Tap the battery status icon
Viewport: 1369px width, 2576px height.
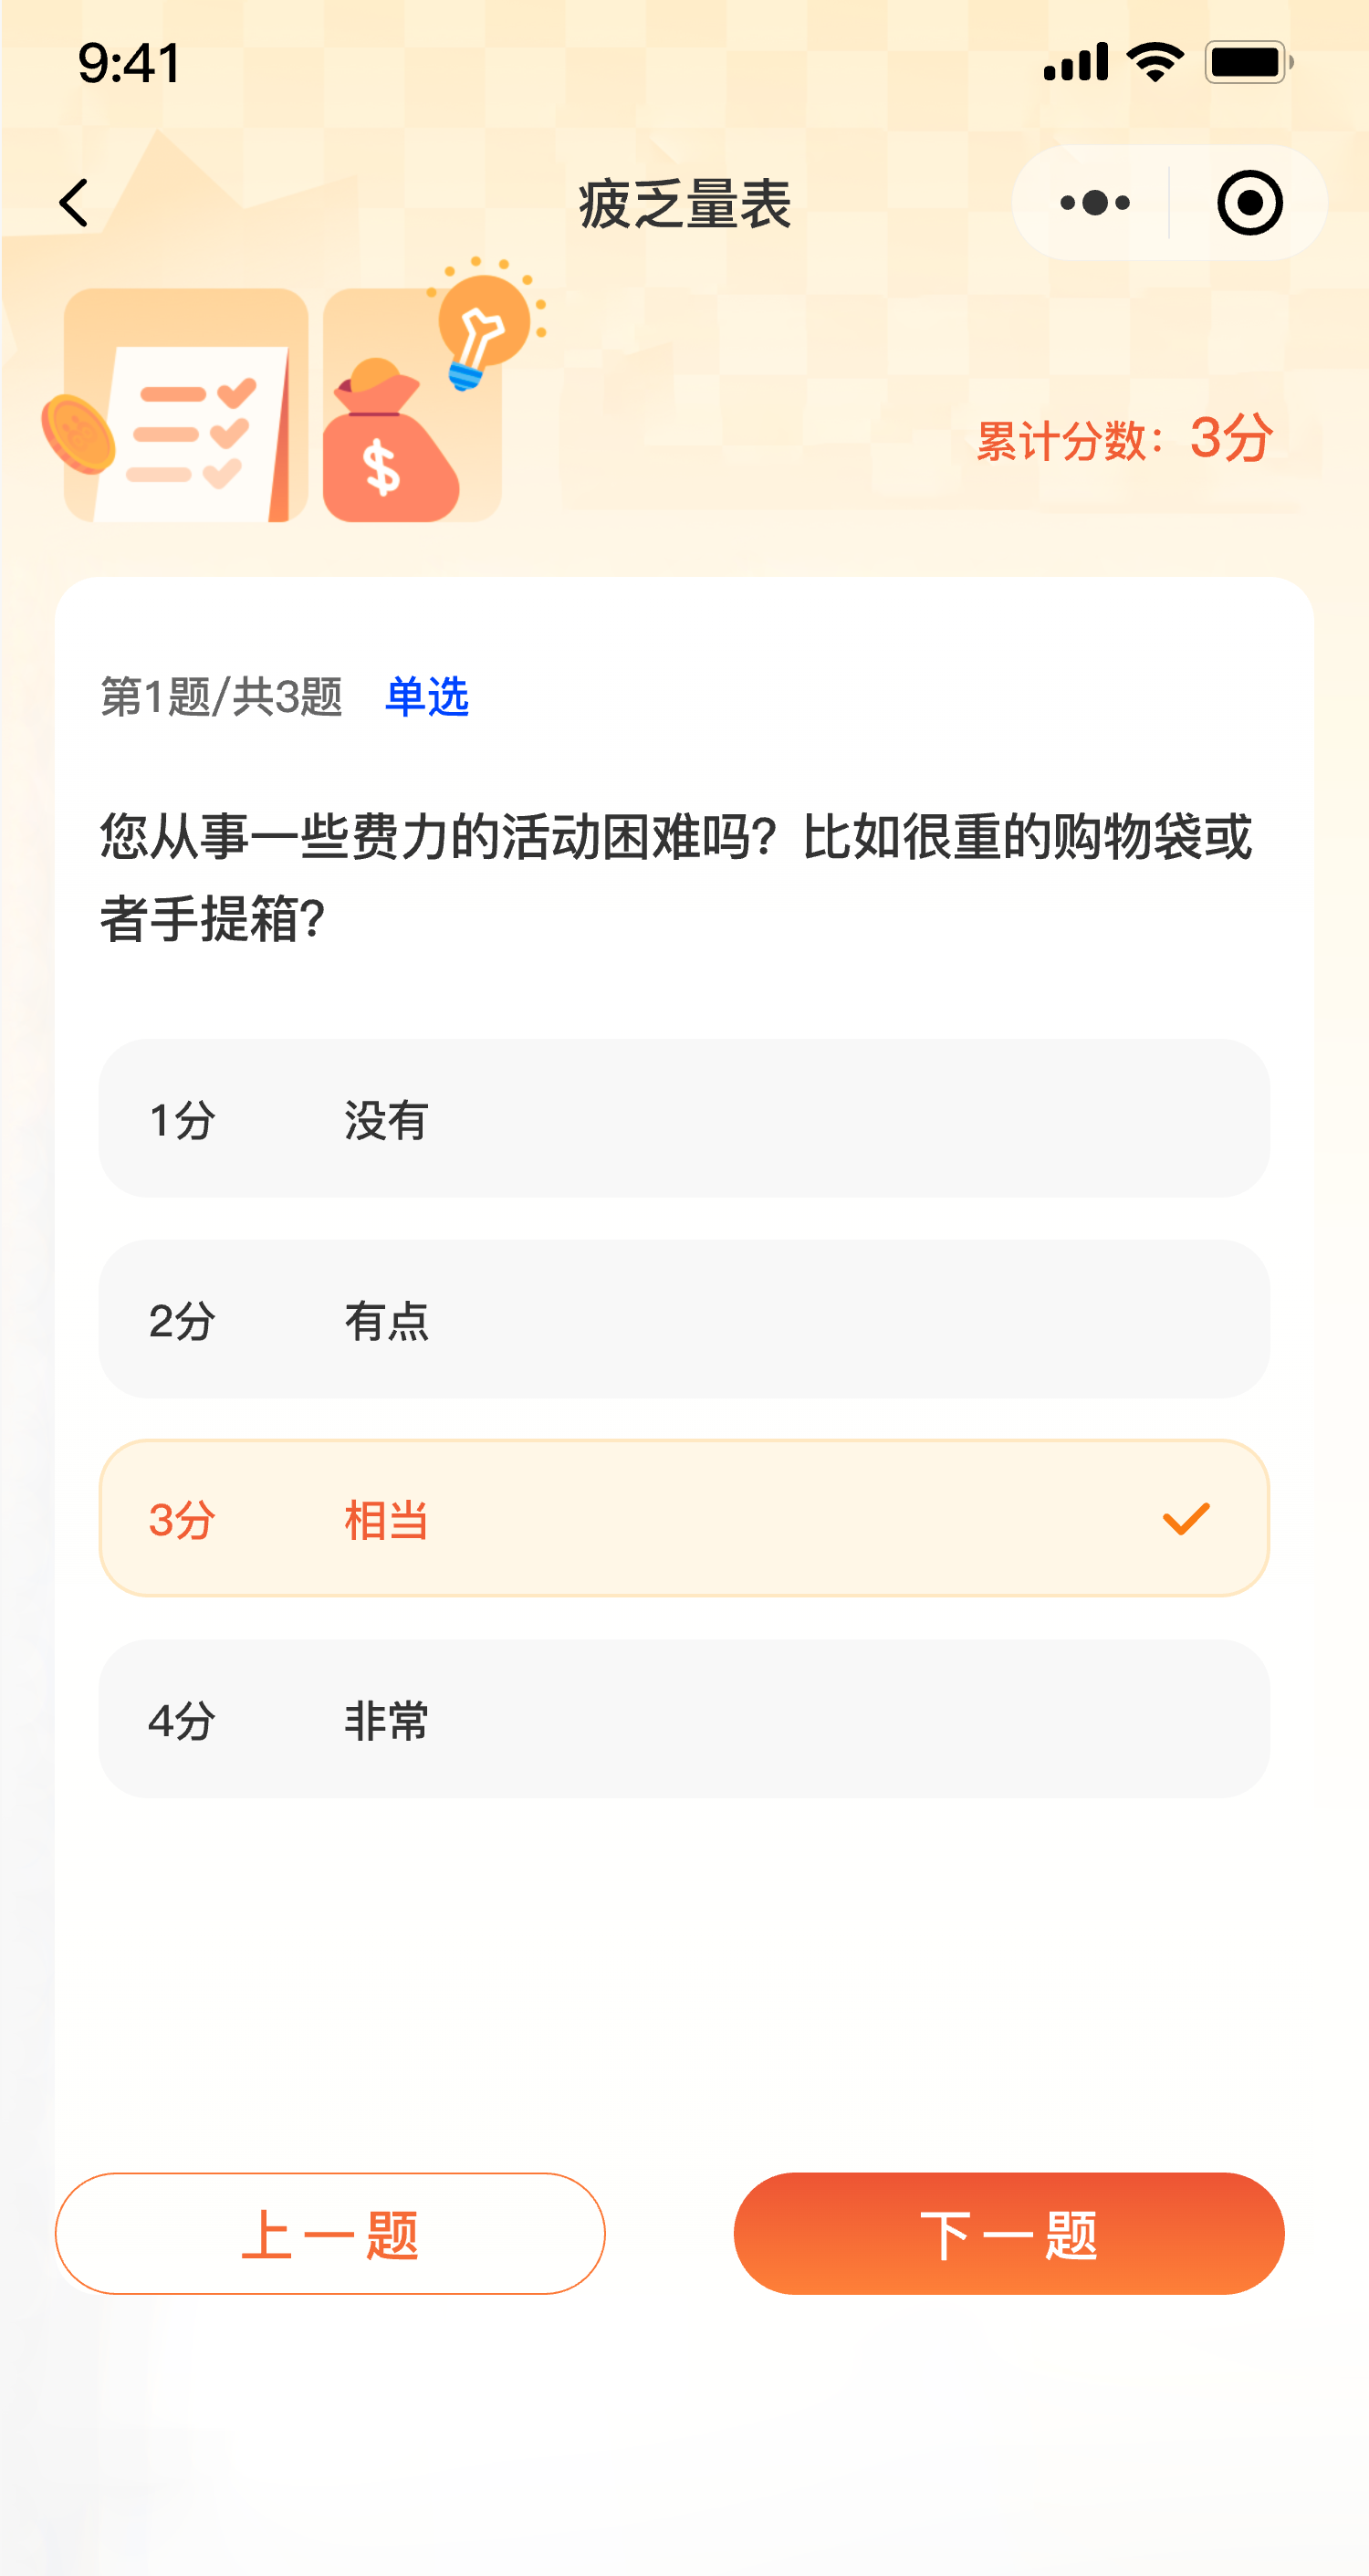[x=1248, y=62]
